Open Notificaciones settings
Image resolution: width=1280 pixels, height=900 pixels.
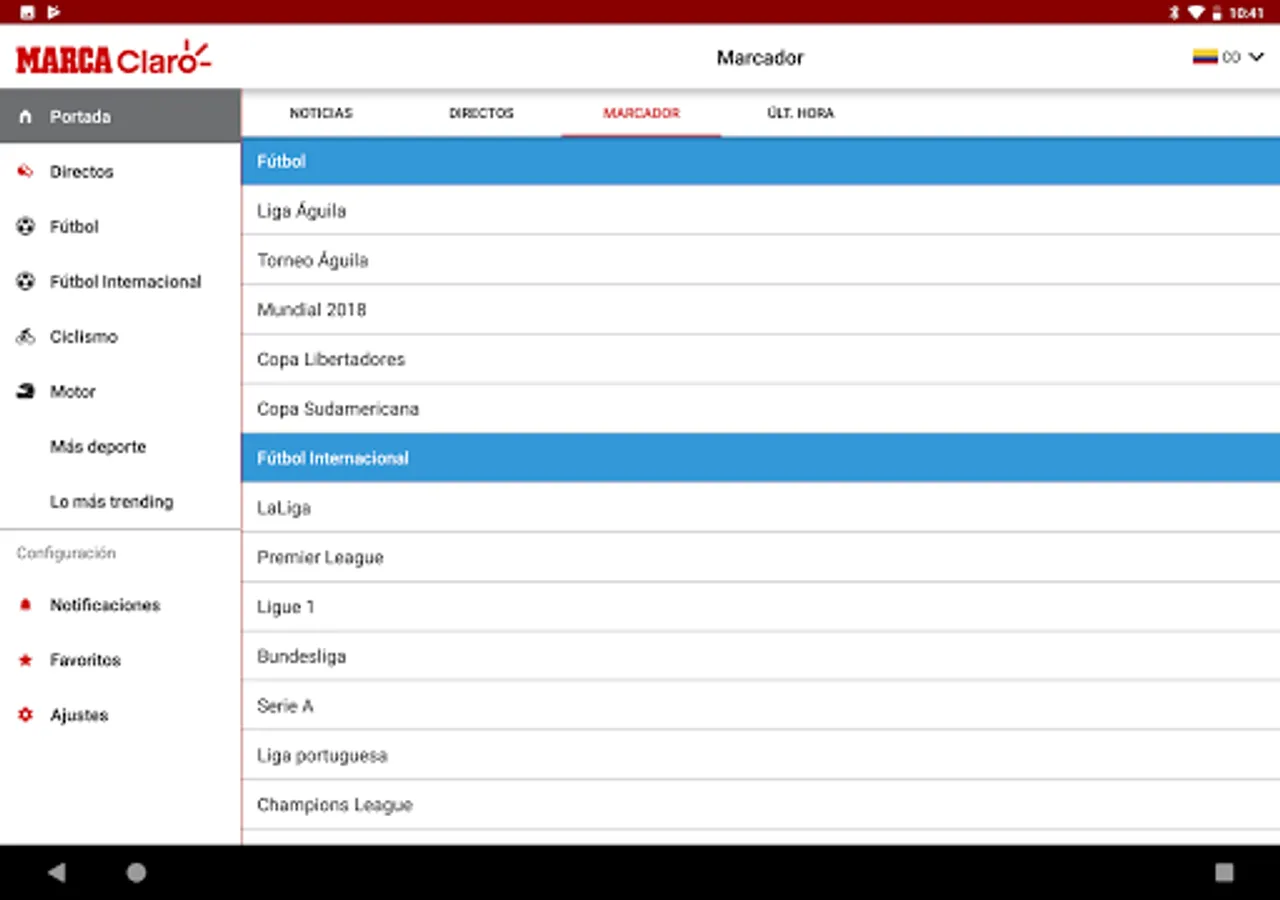click(120, 605)
